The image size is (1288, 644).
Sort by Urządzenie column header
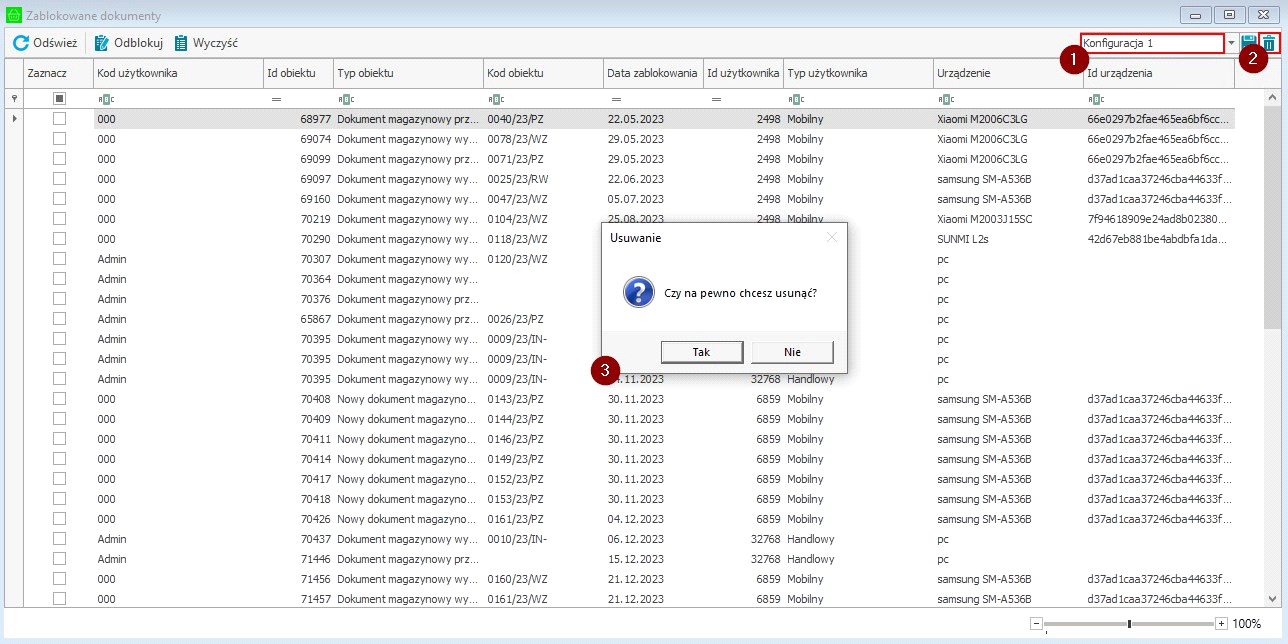tap(1008, 74)
